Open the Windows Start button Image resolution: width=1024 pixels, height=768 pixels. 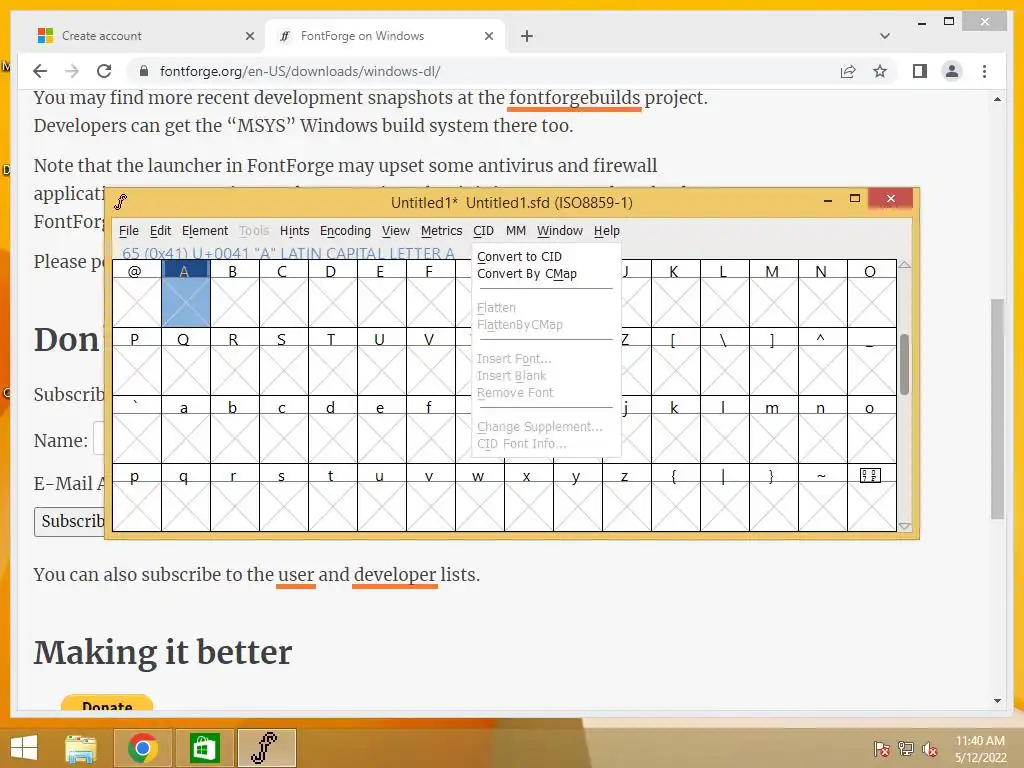(x=24, y=748)
